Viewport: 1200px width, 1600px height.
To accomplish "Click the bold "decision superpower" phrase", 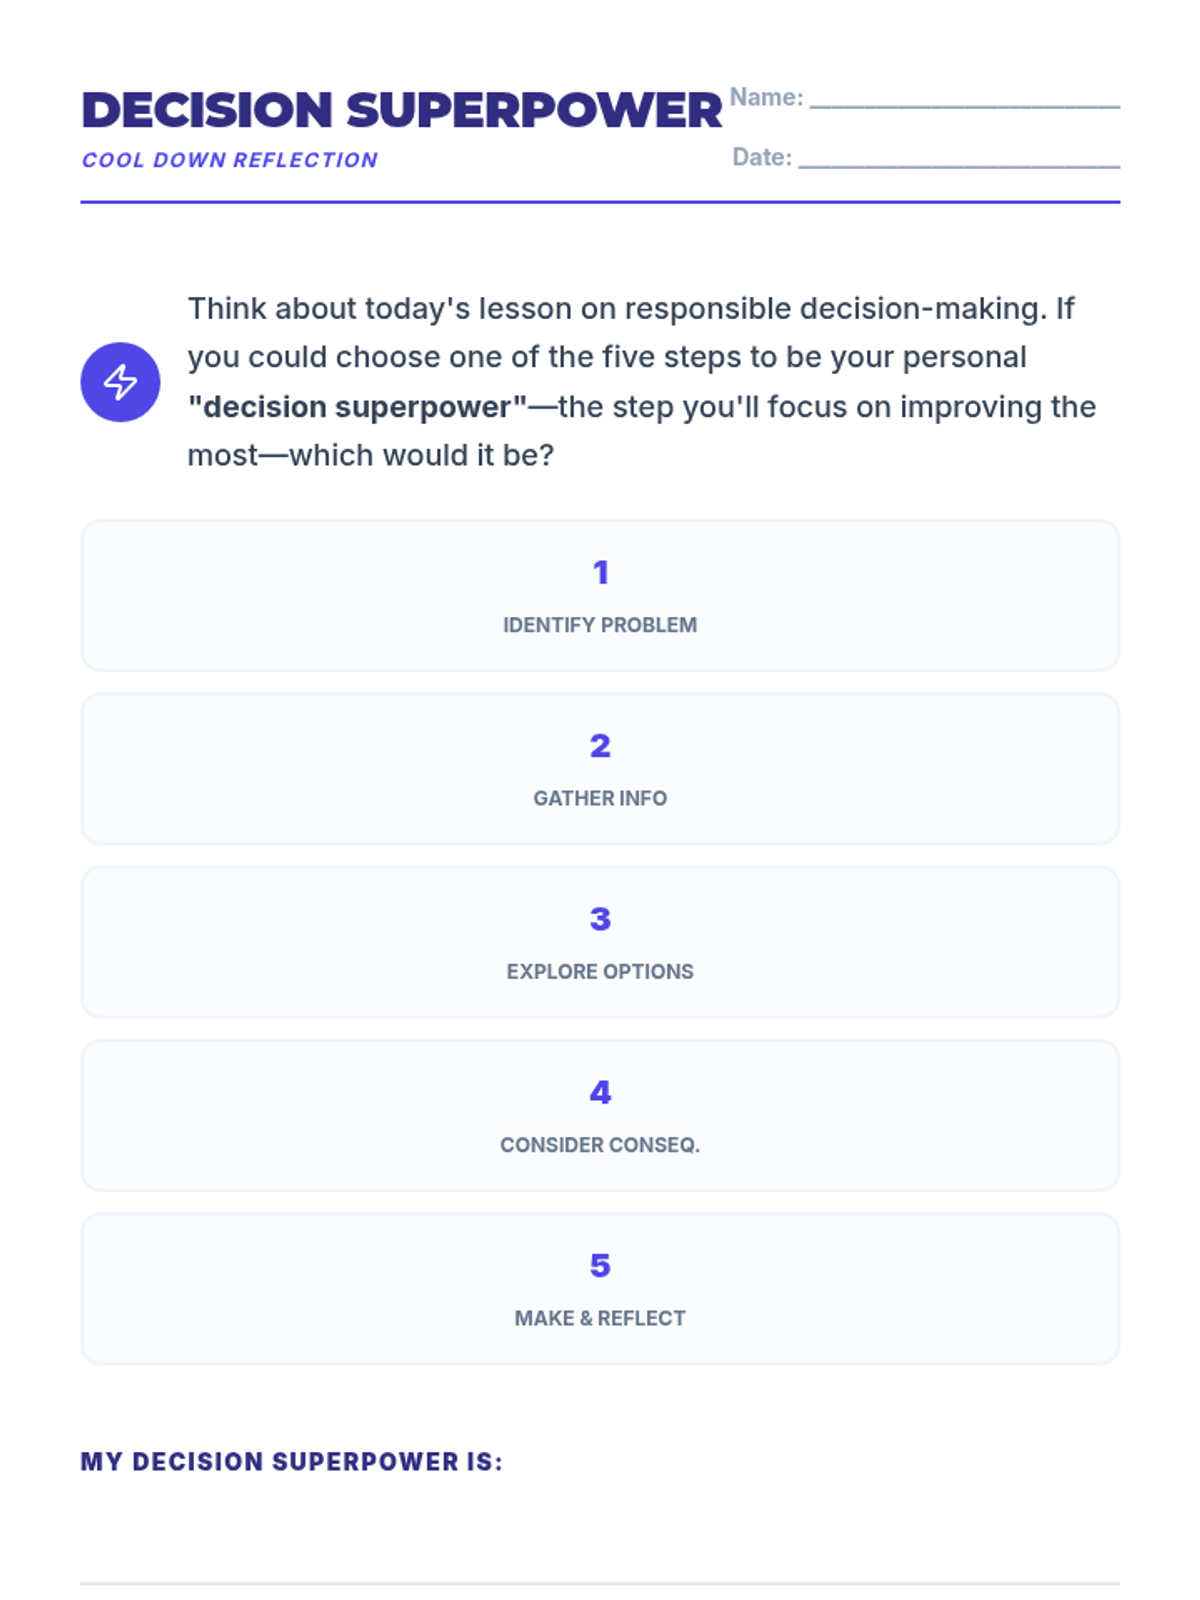I will [357, 407].
